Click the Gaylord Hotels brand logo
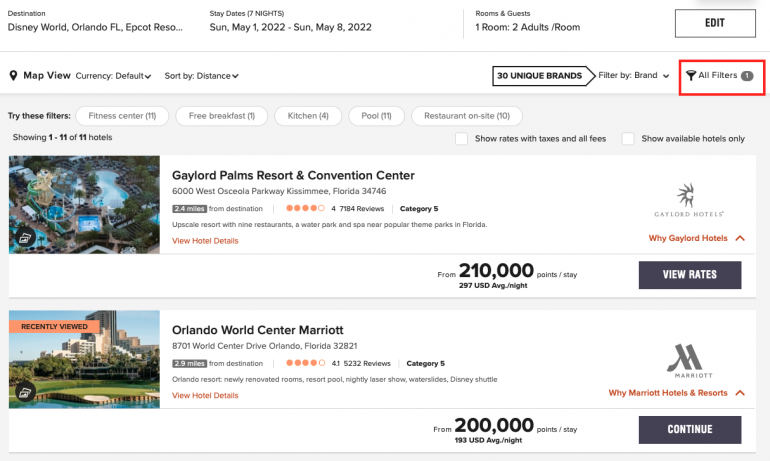The width and height of the screenshot is (770, 461). pyautogui.click(x=686, y=200)
